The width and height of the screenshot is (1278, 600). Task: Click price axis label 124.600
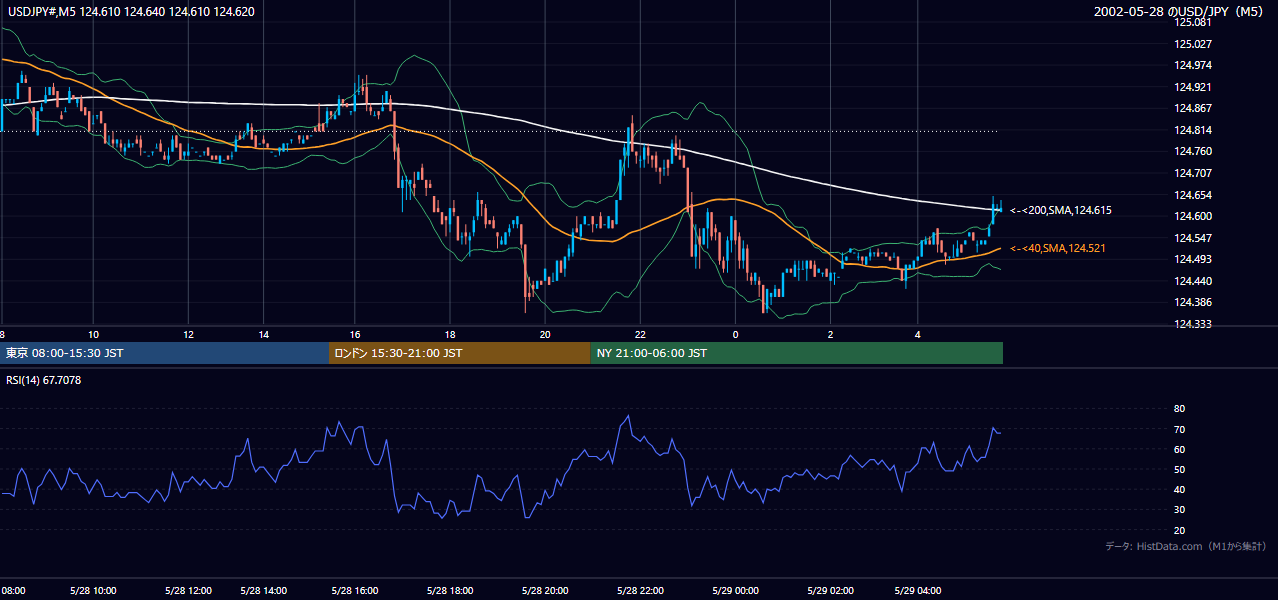[1192, 217]
